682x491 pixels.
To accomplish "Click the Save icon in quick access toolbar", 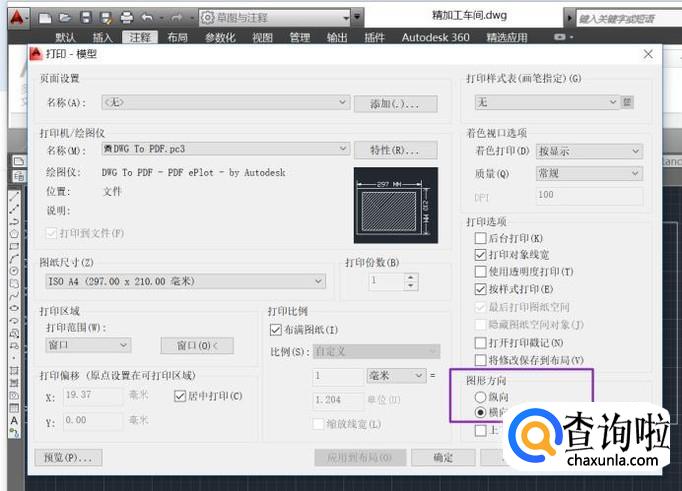I will point(86,18).
